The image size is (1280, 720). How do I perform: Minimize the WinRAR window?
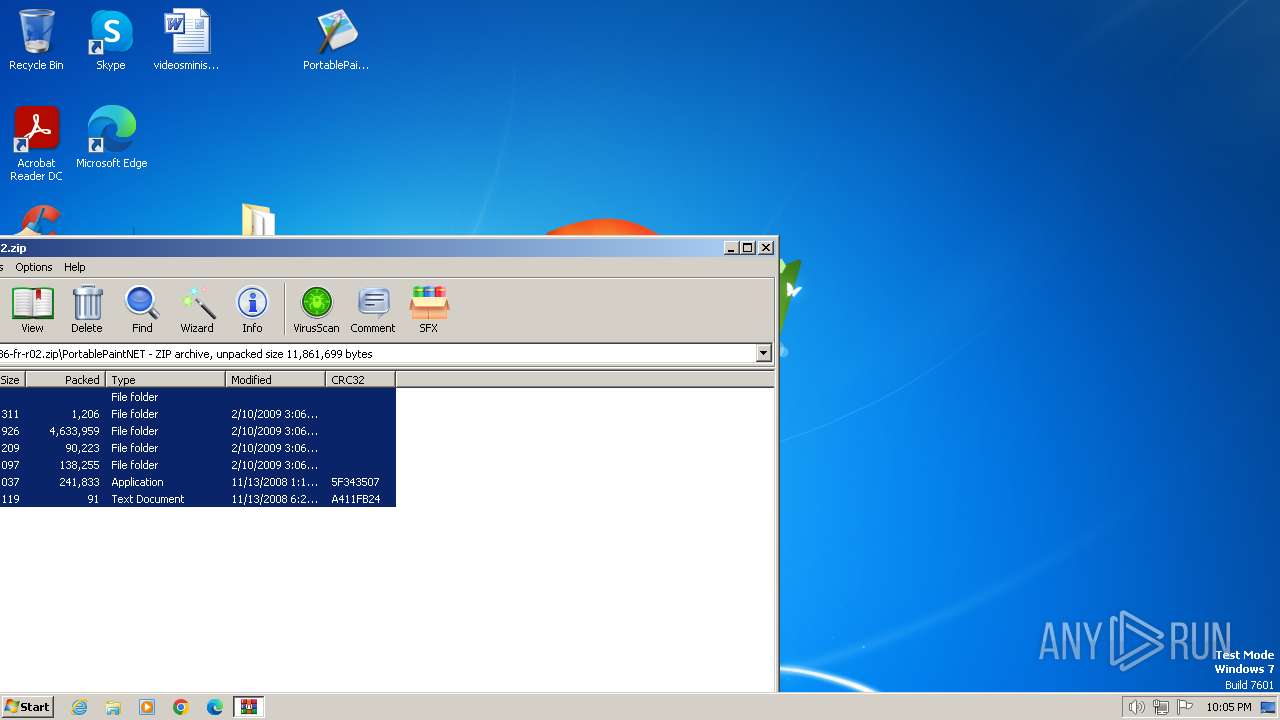(x=731, y=248)
